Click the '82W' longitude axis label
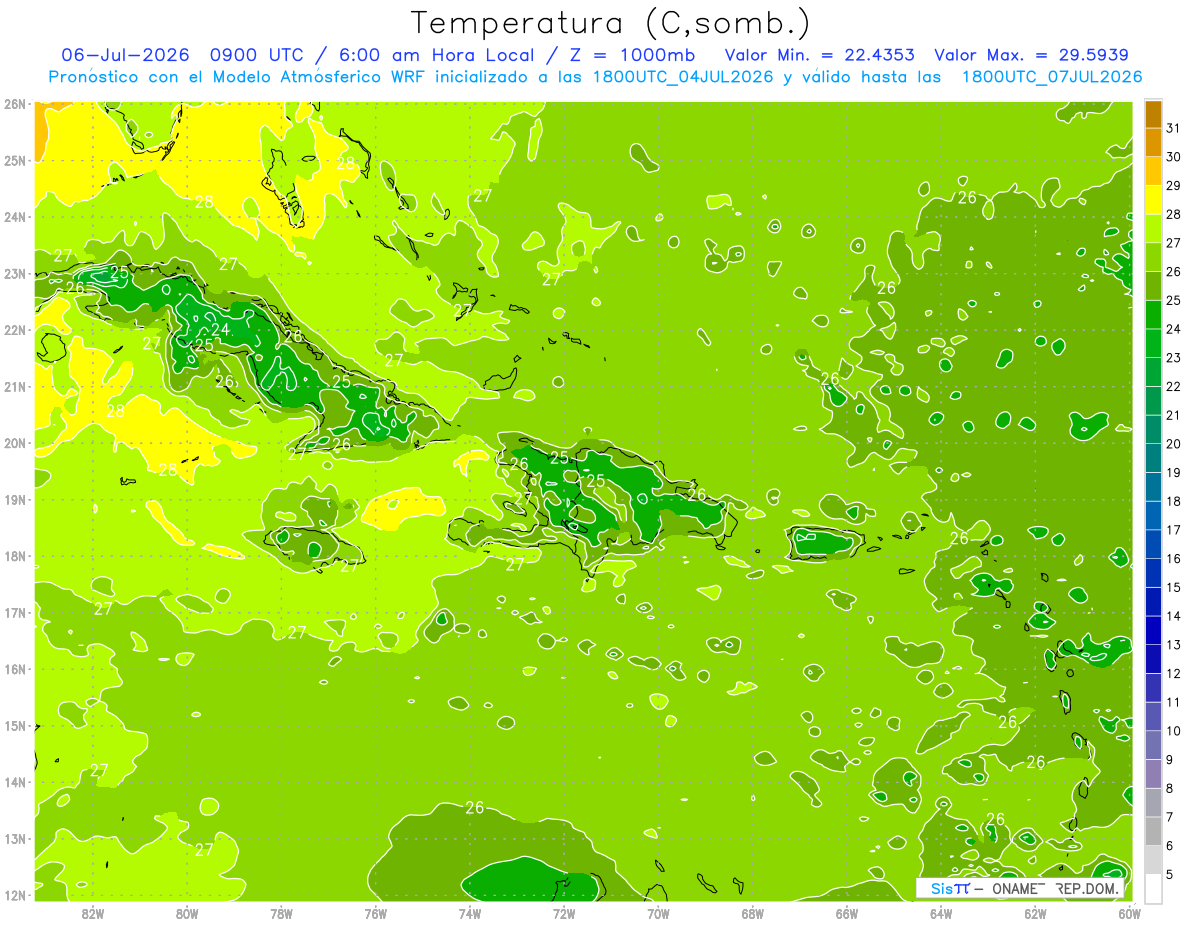 (x=93, y=913)
